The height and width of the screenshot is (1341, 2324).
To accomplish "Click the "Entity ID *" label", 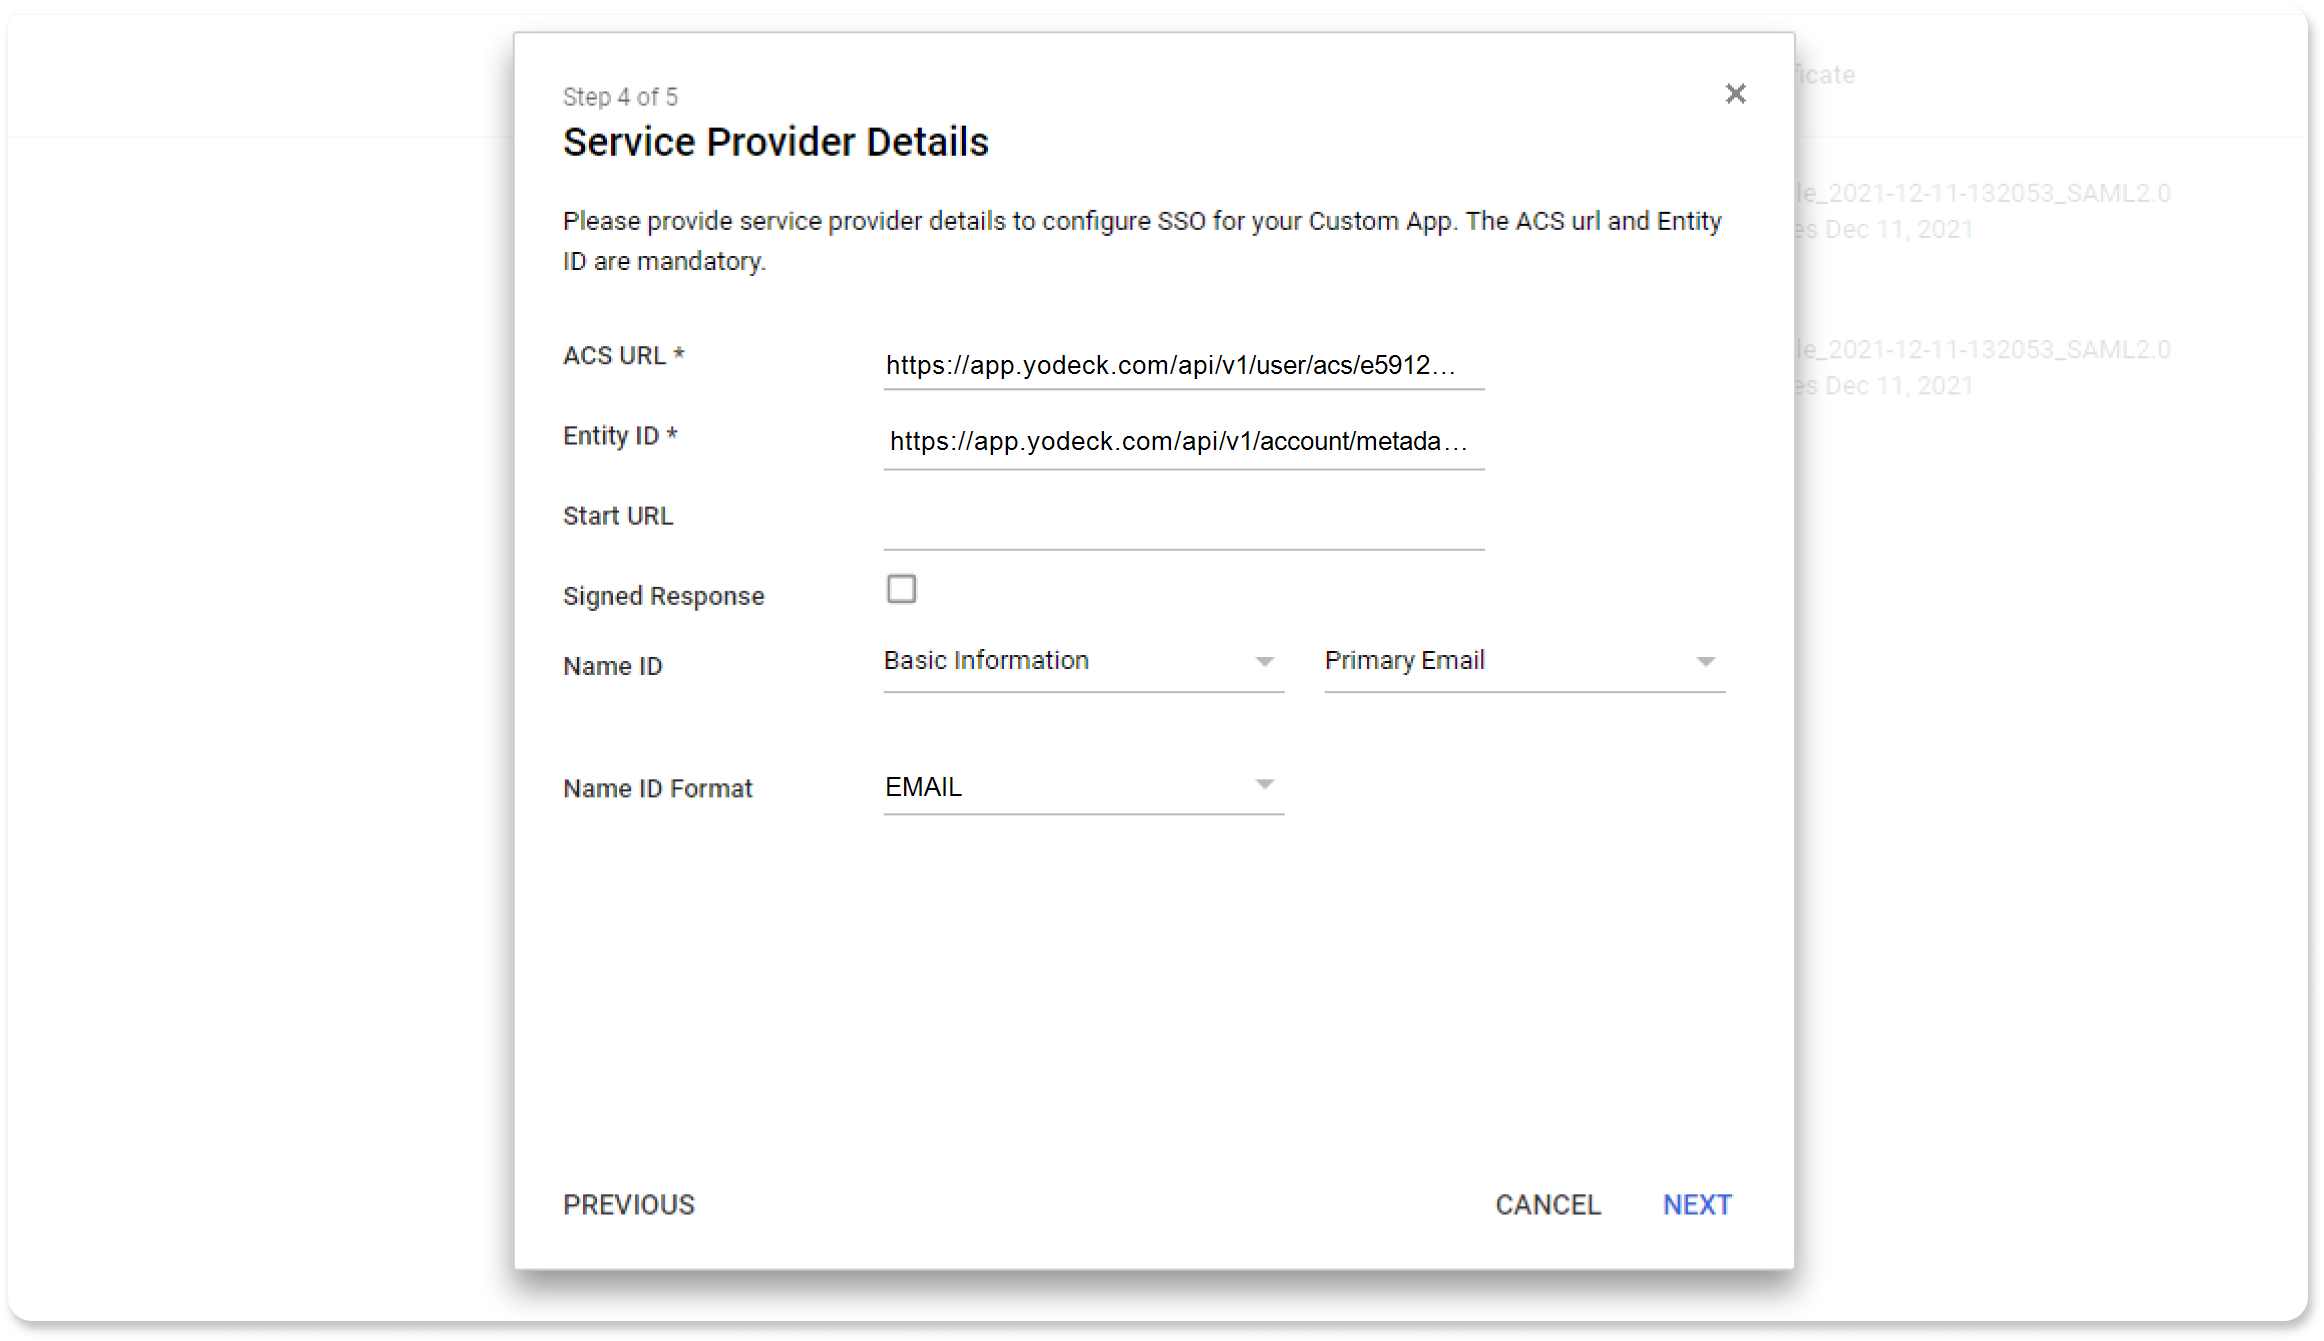I will click(x=620, y=436).
